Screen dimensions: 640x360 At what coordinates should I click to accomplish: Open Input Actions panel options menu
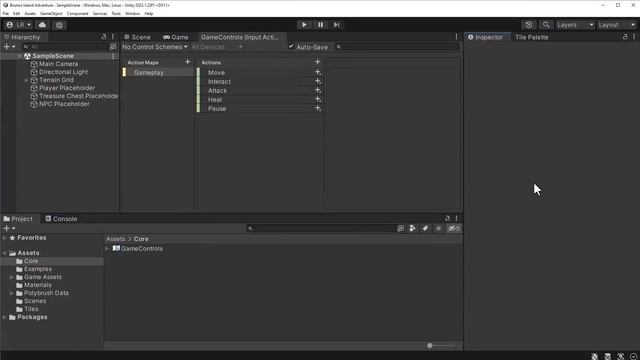[456, 37]
